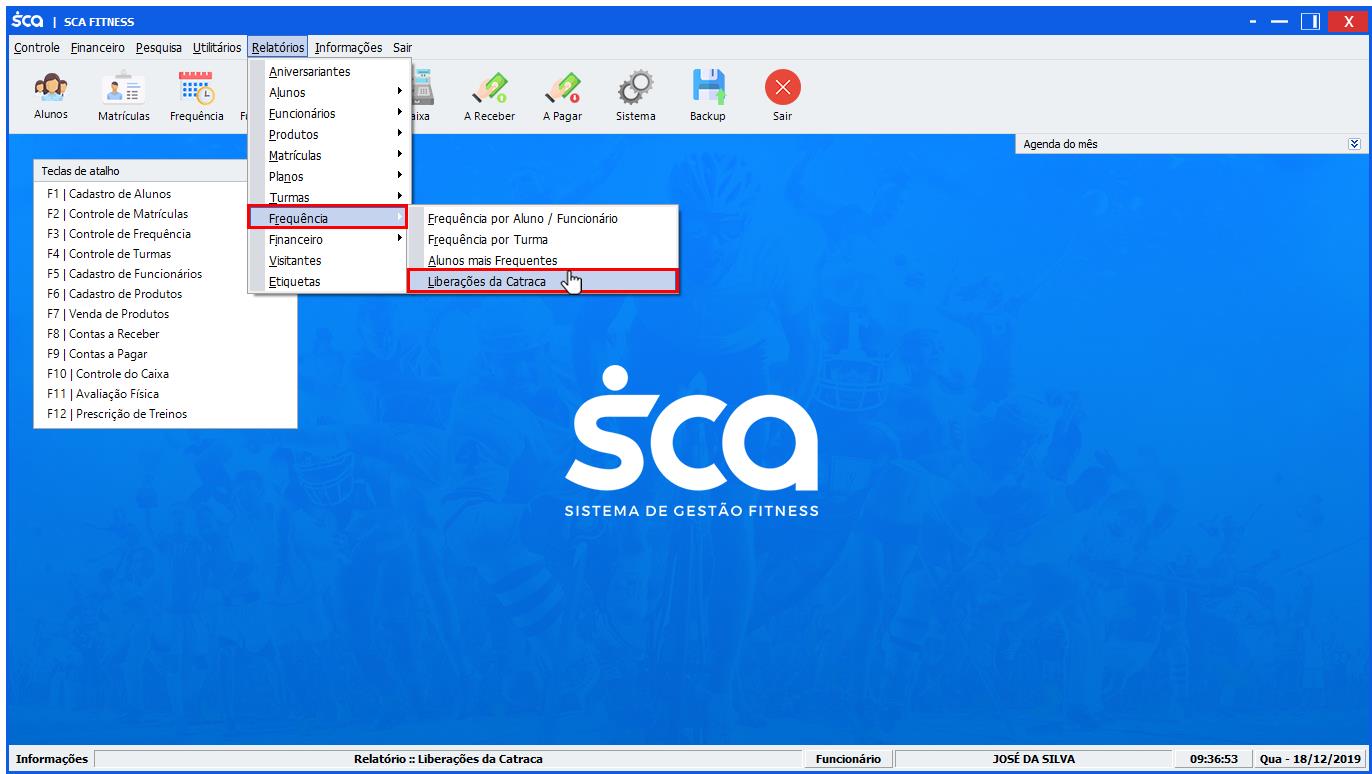This screenshot has width=1372, height=774.
Task: Open the Matrículas toolbar icon
Action: (x=124, y=96)
